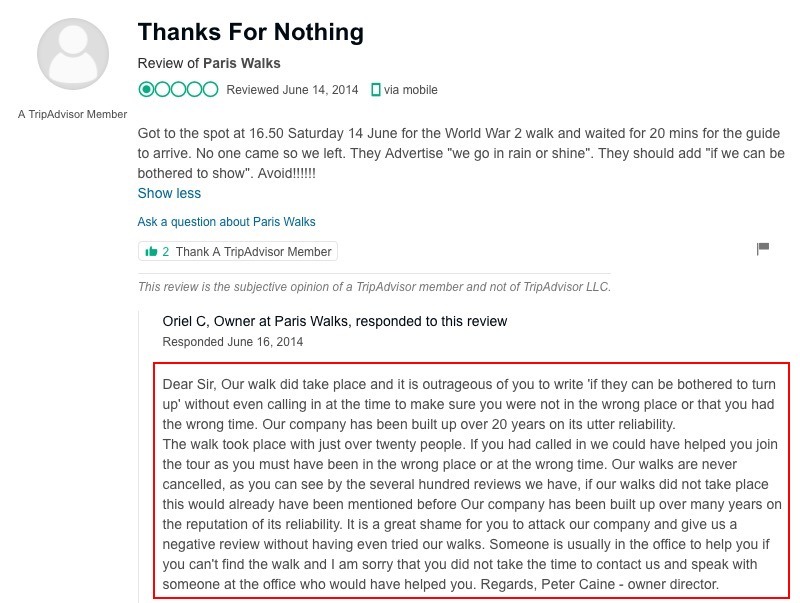The height and width of the screenshot is (603, 800).
Task: Open the "Thanks For Nothing" review title
Action: [250, 32]
